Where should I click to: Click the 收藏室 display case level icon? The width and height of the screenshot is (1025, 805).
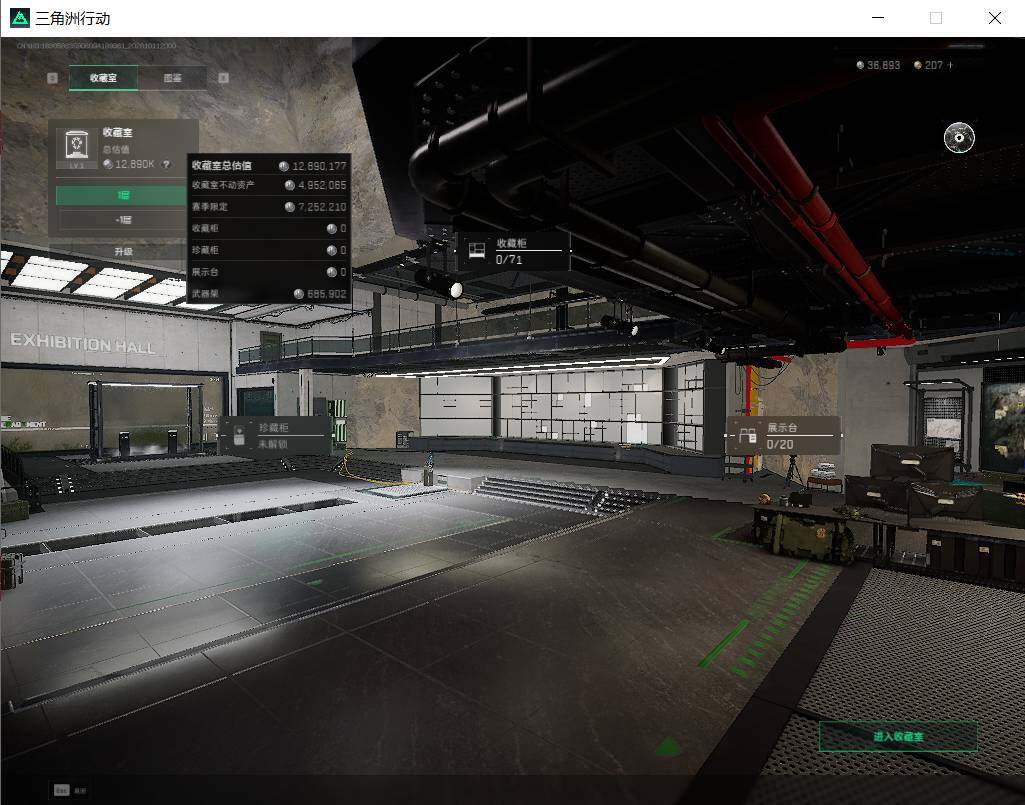click(76, 146)
